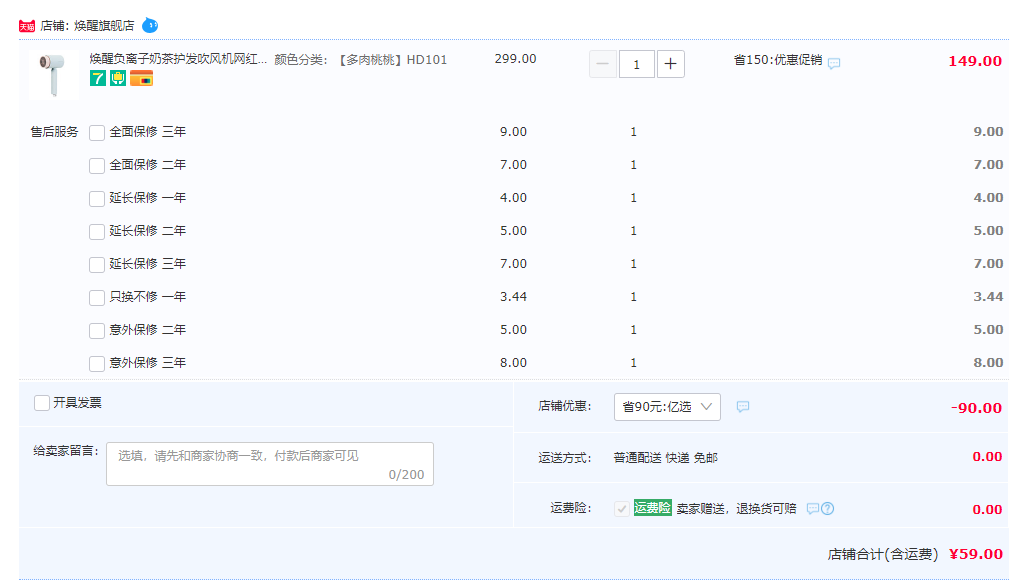This screenshot has width=1020, height=582.
Task: Increase quantity with the plus button
Action: point(671,64)
